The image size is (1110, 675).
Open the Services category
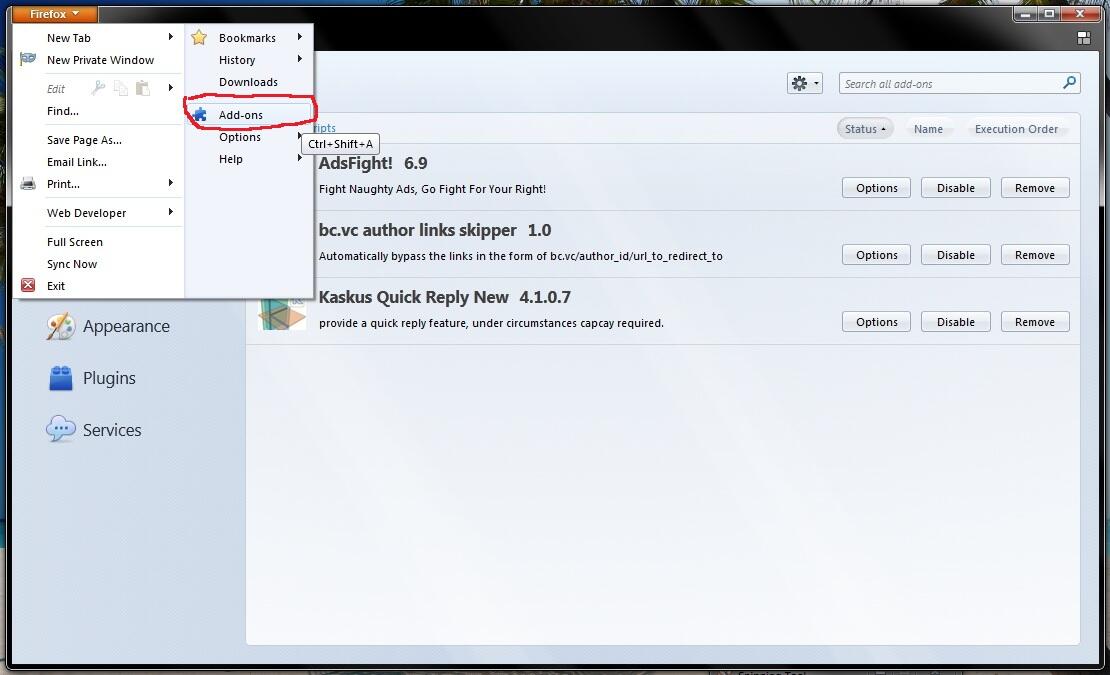pyautogui.click(x=93, y=429)
